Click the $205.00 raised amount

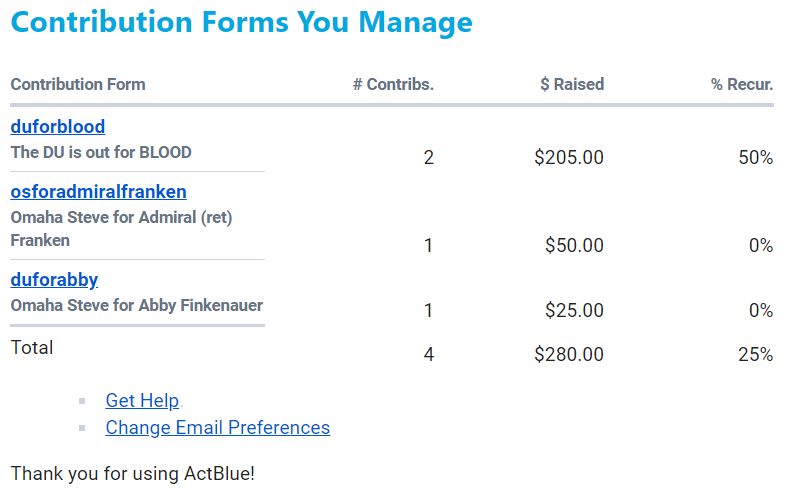(569, 158)
